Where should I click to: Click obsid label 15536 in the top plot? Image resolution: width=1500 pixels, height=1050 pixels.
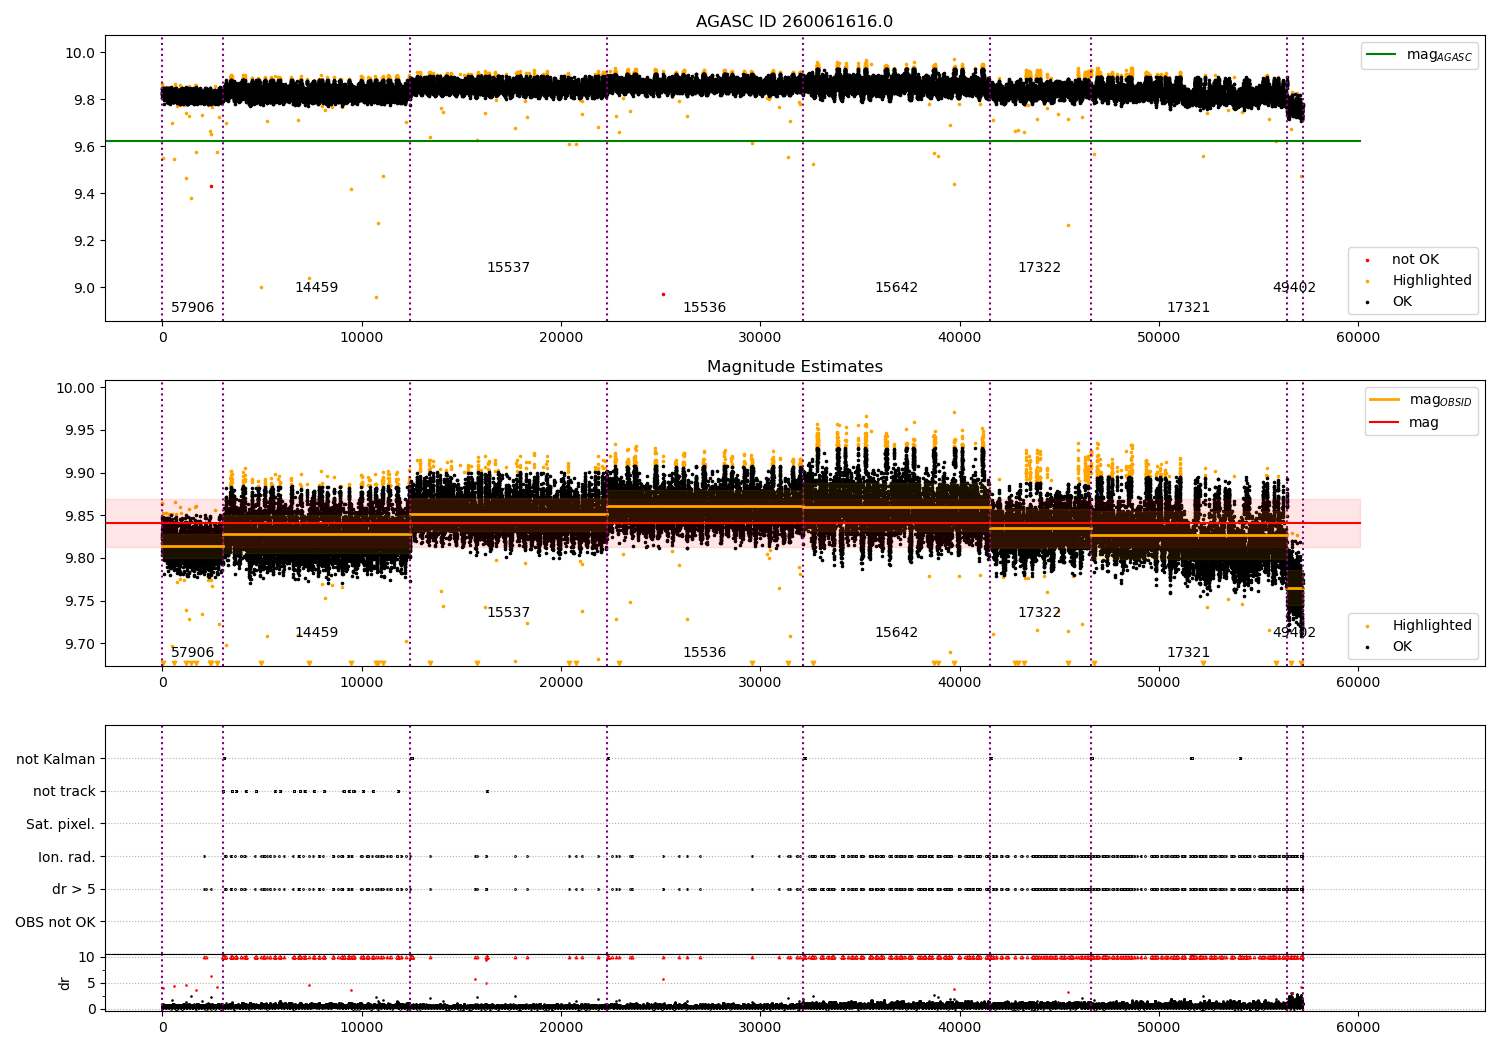tap(704, 308)
